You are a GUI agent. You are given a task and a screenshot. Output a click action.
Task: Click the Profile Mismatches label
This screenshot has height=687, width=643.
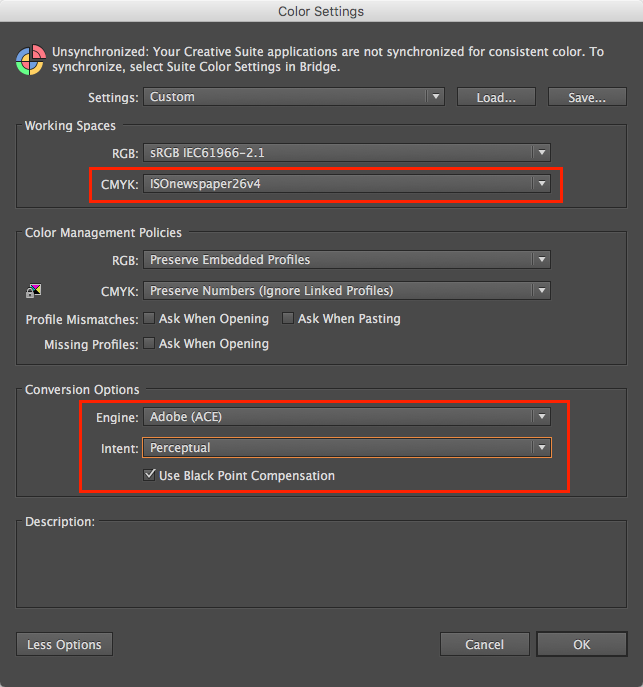click(82, 319)
